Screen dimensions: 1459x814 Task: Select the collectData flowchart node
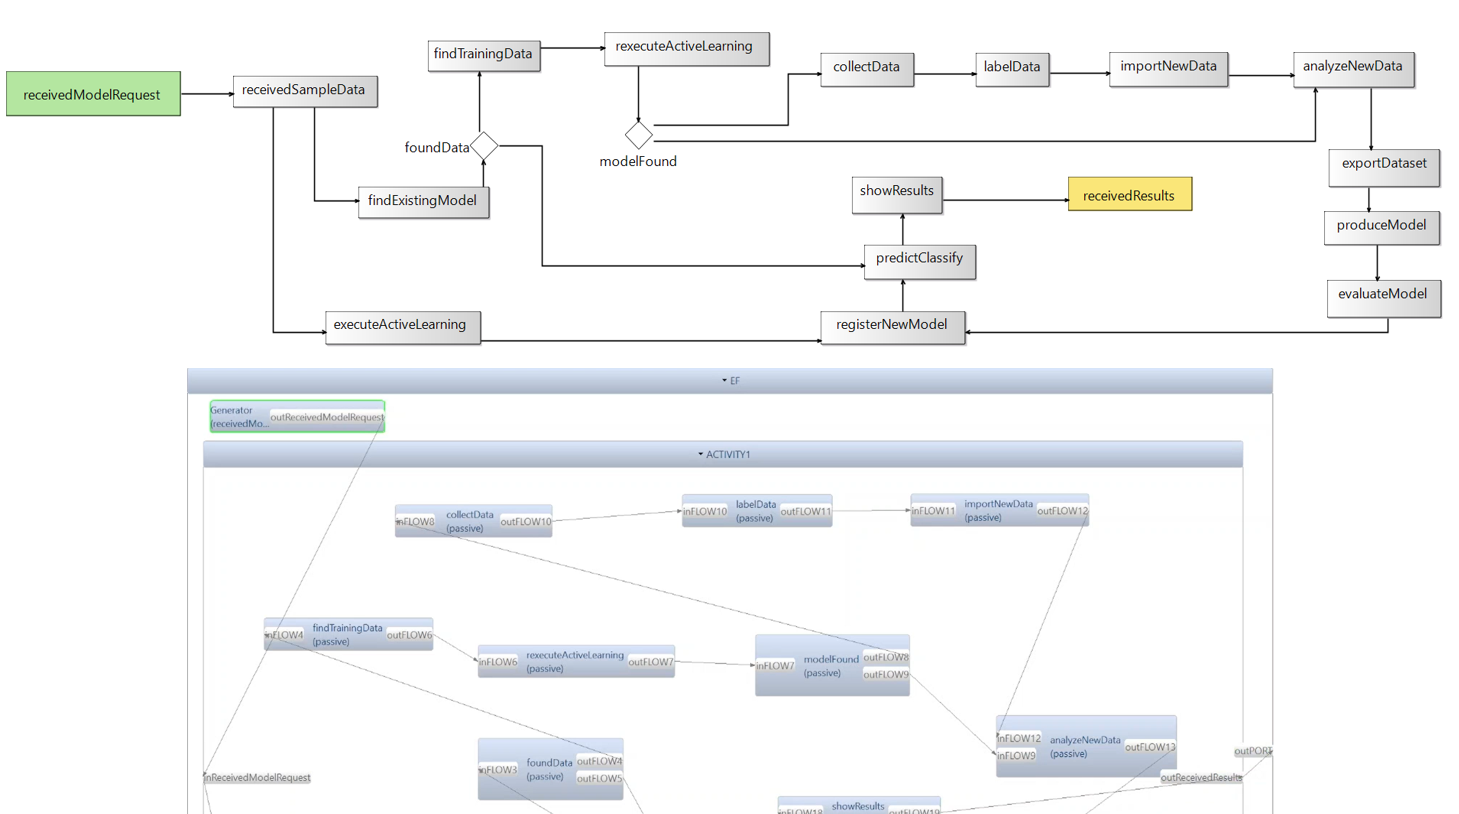[866, 68]
